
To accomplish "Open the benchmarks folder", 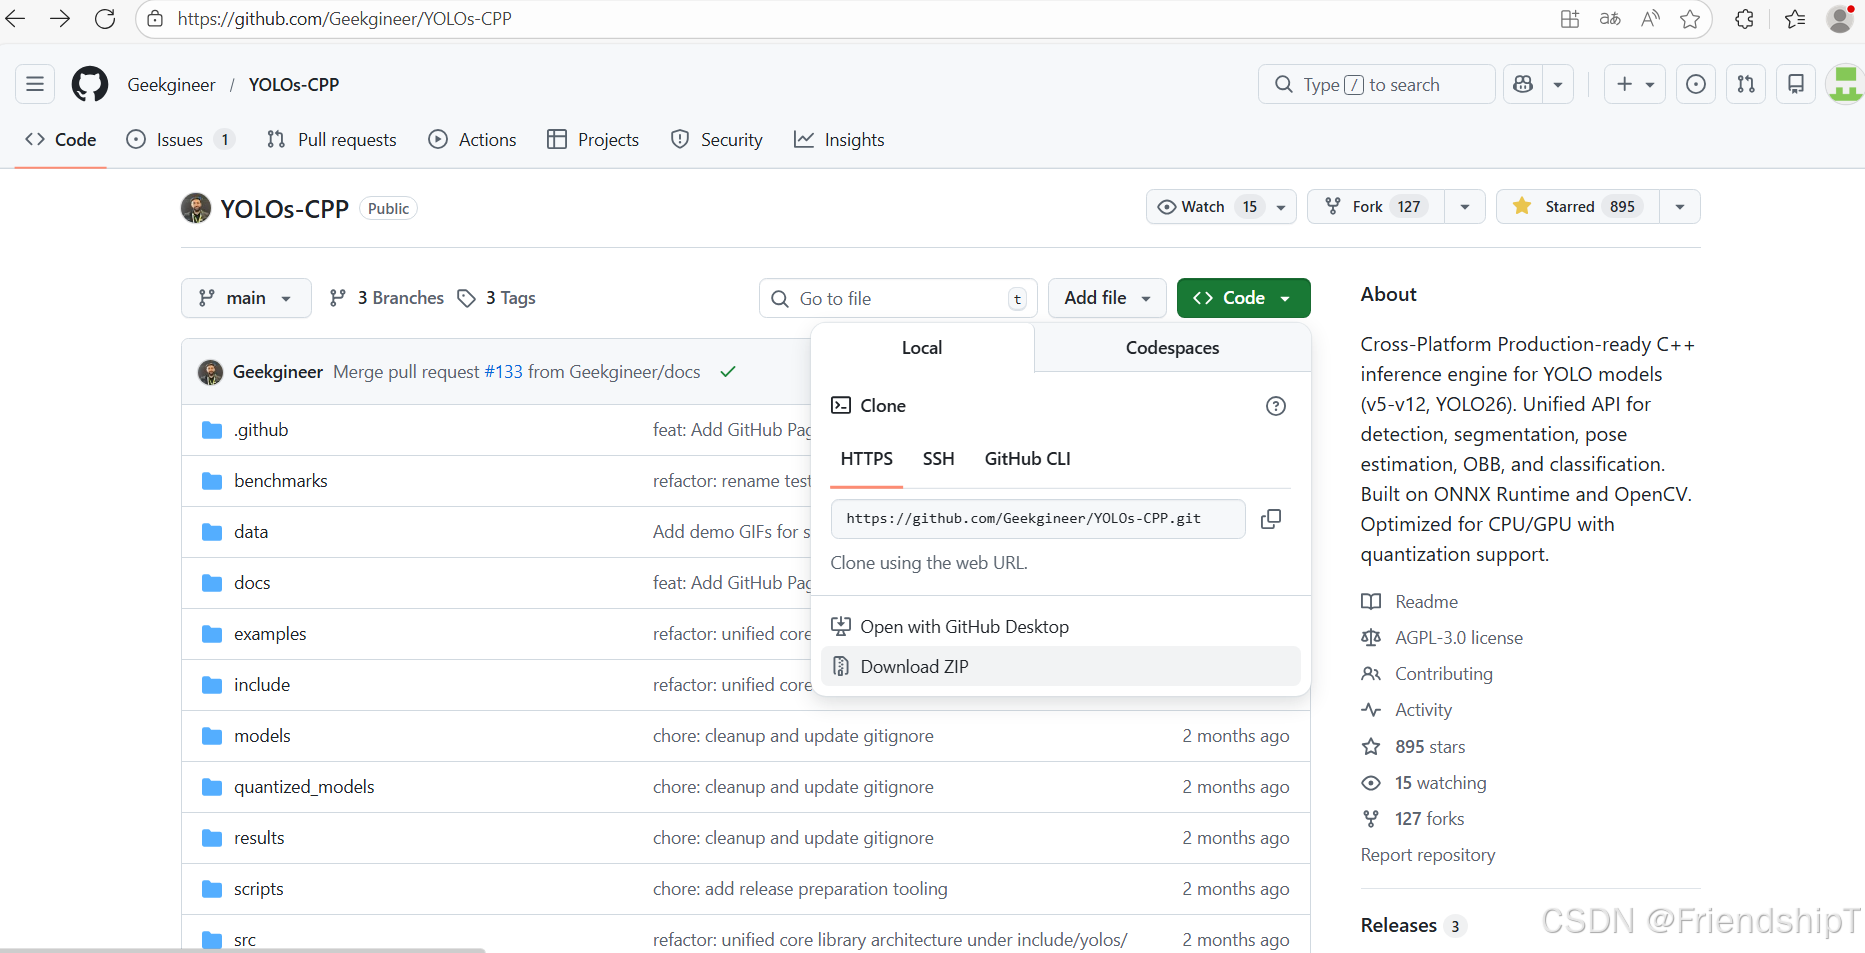I will pyautogui.click(x=281, y=481).
